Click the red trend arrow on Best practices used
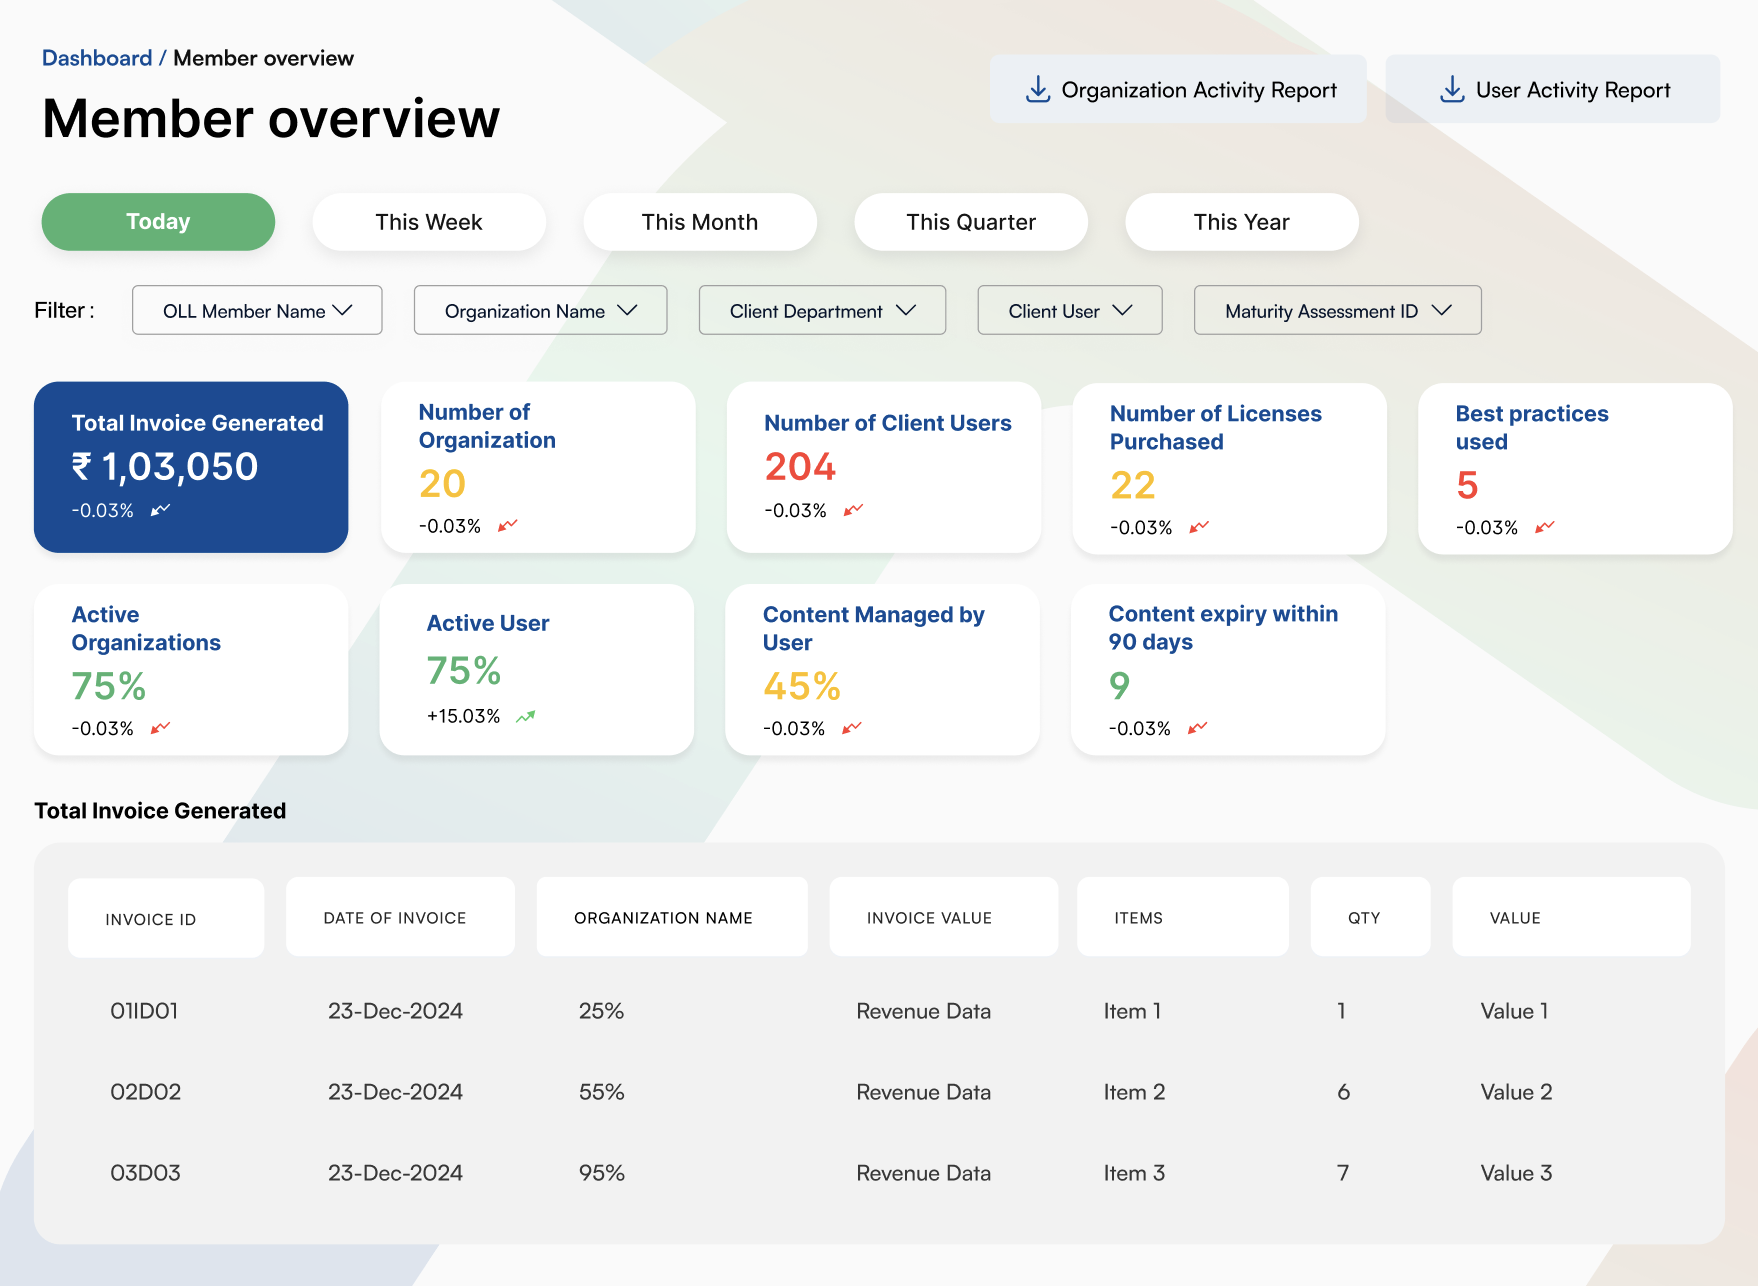Screen dimensions: 1758x1286 (x=1544, y=527)
